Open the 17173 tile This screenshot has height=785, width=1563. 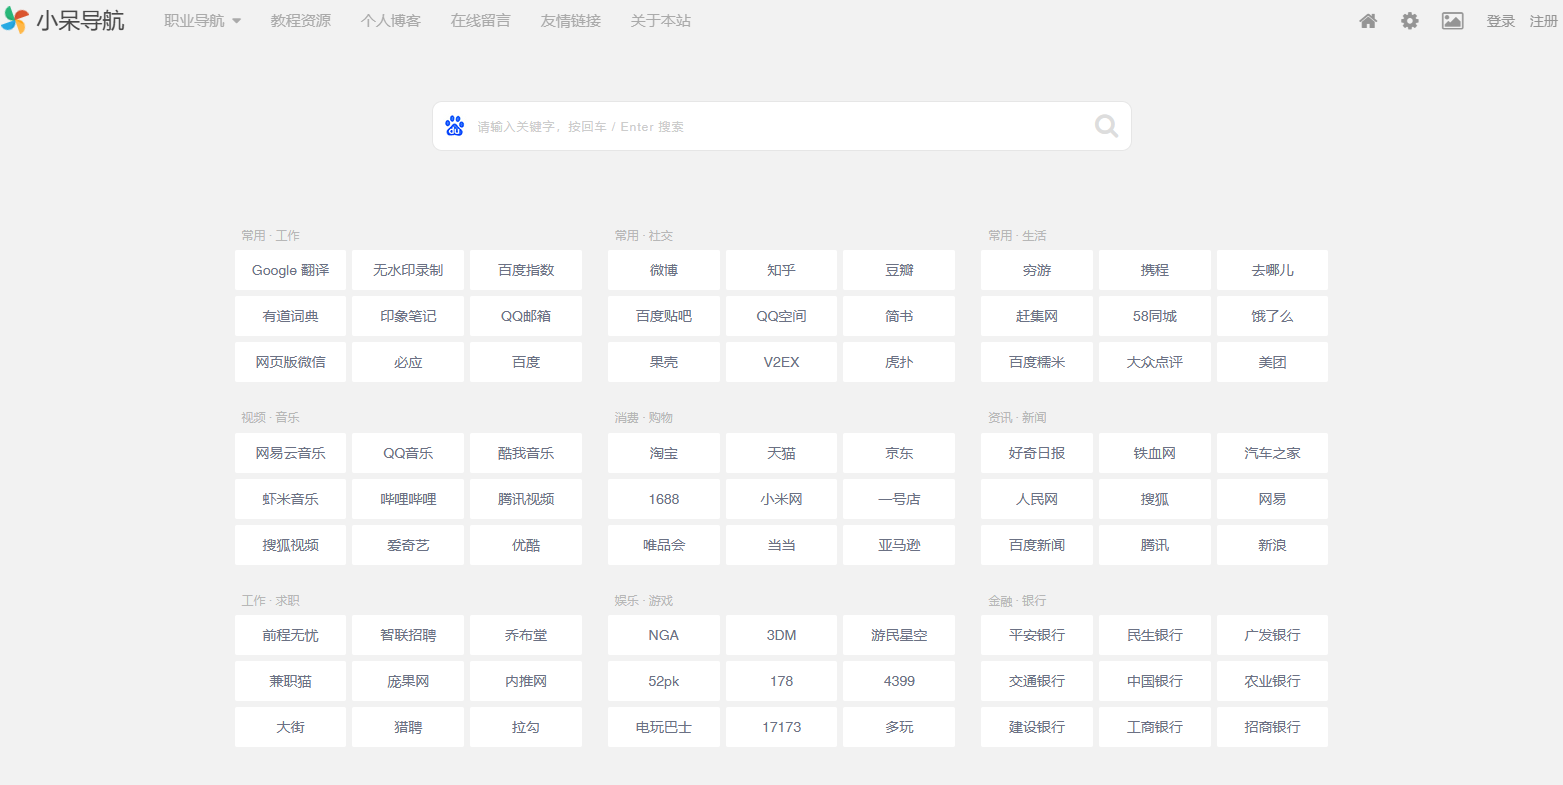[x=781, y=727]
